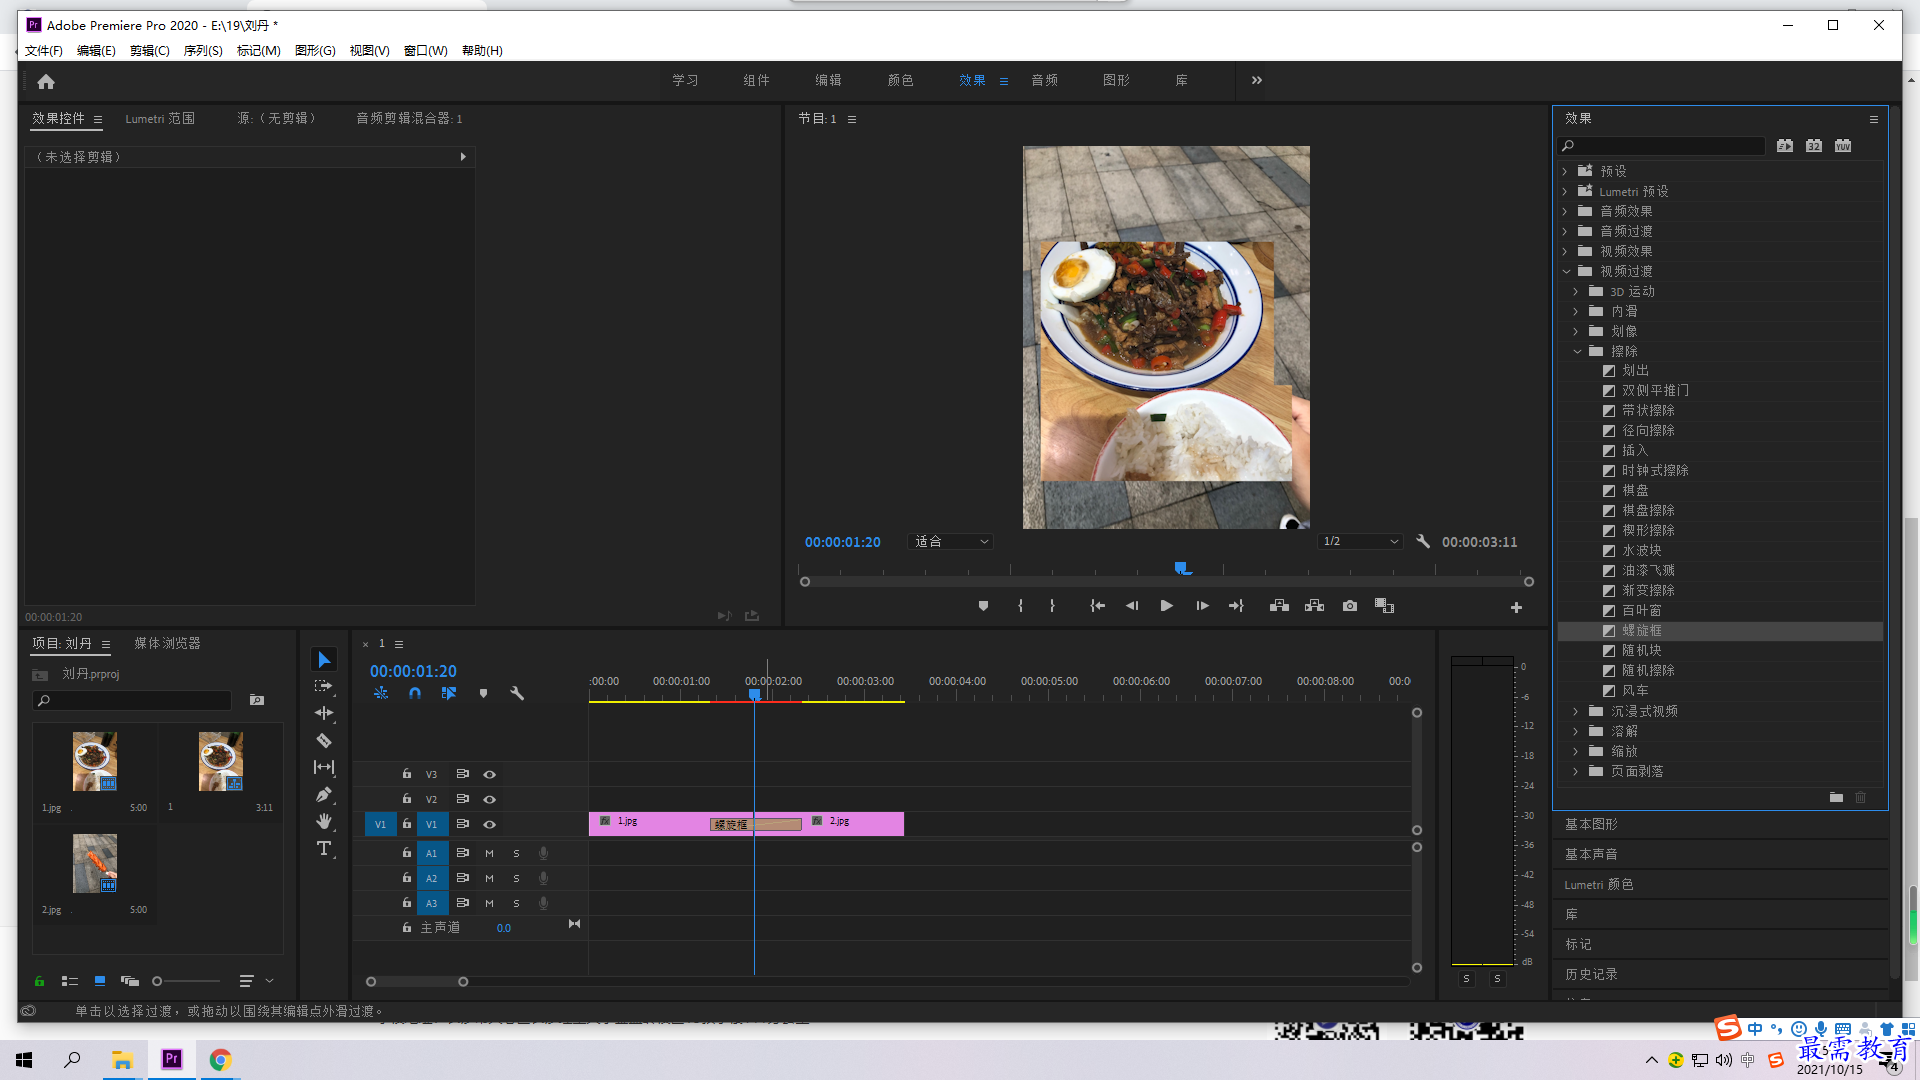Step back one frame

pyautogui.click(x=1132, y=606)
